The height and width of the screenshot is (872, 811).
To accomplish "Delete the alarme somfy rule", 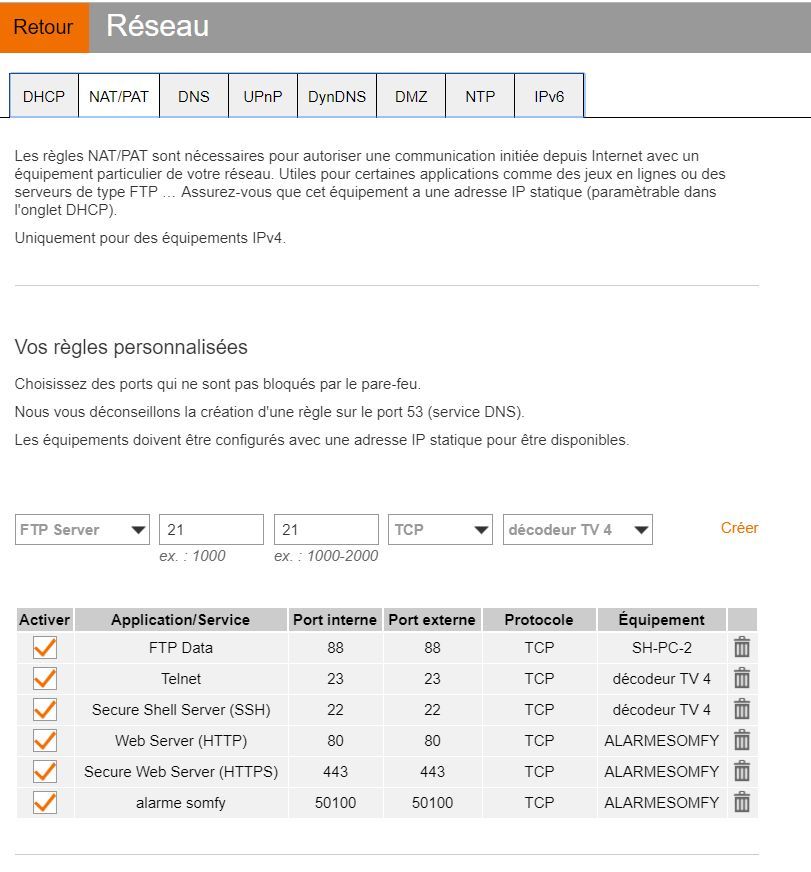I will [742, 802].
